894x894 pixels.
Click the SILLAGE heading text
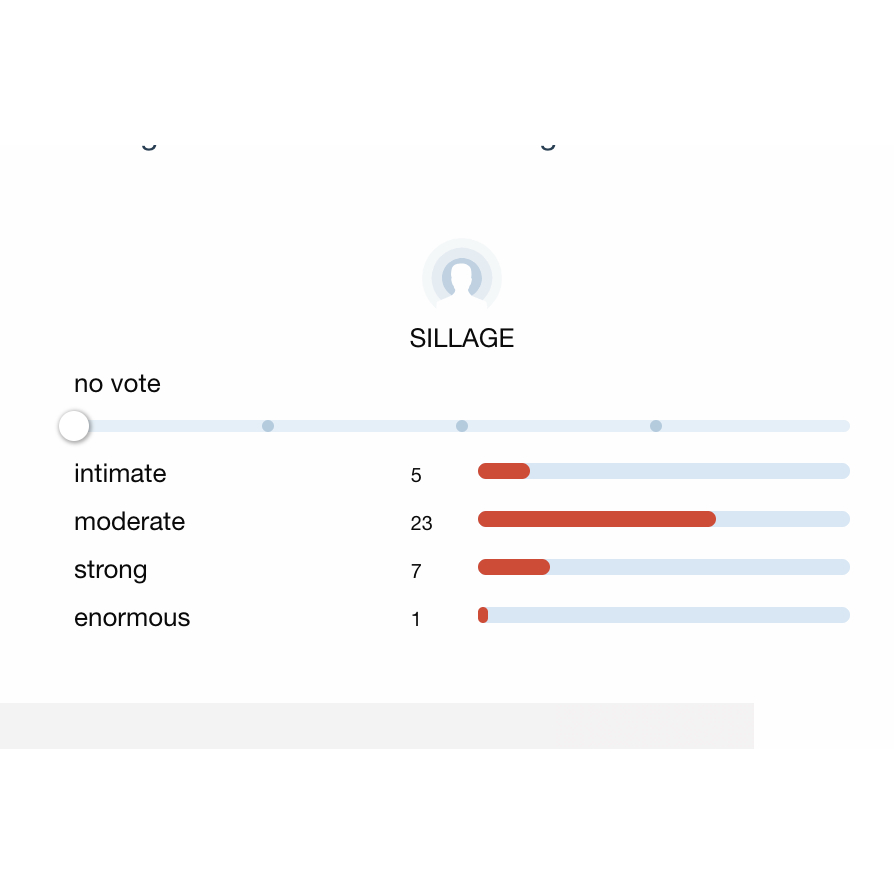tap(461, 338)
